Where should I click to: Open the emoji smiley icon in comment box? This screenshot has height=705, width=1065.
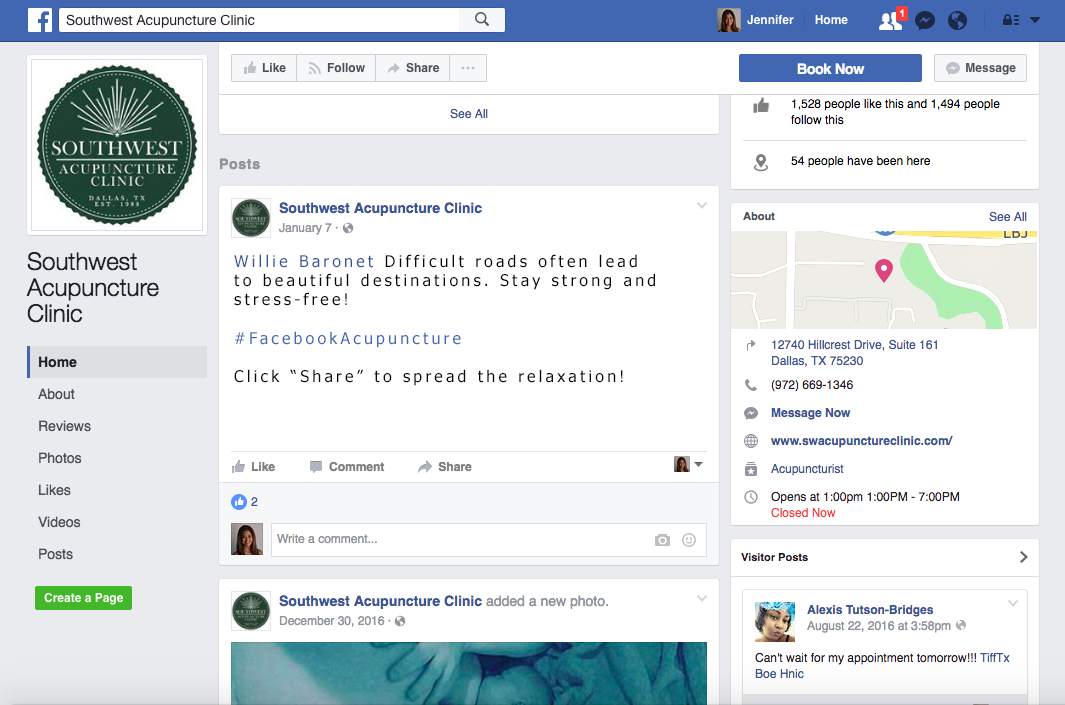click(689, 540)
